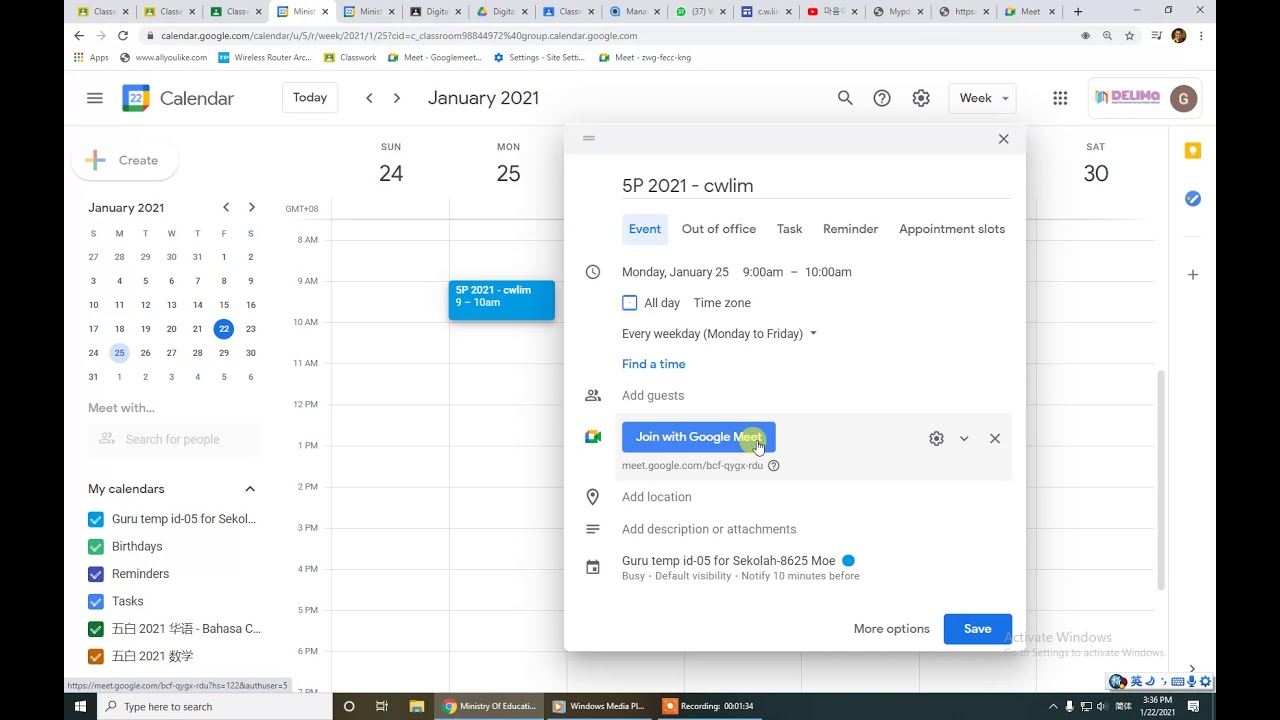Select the Event tab

coord(644,229)
